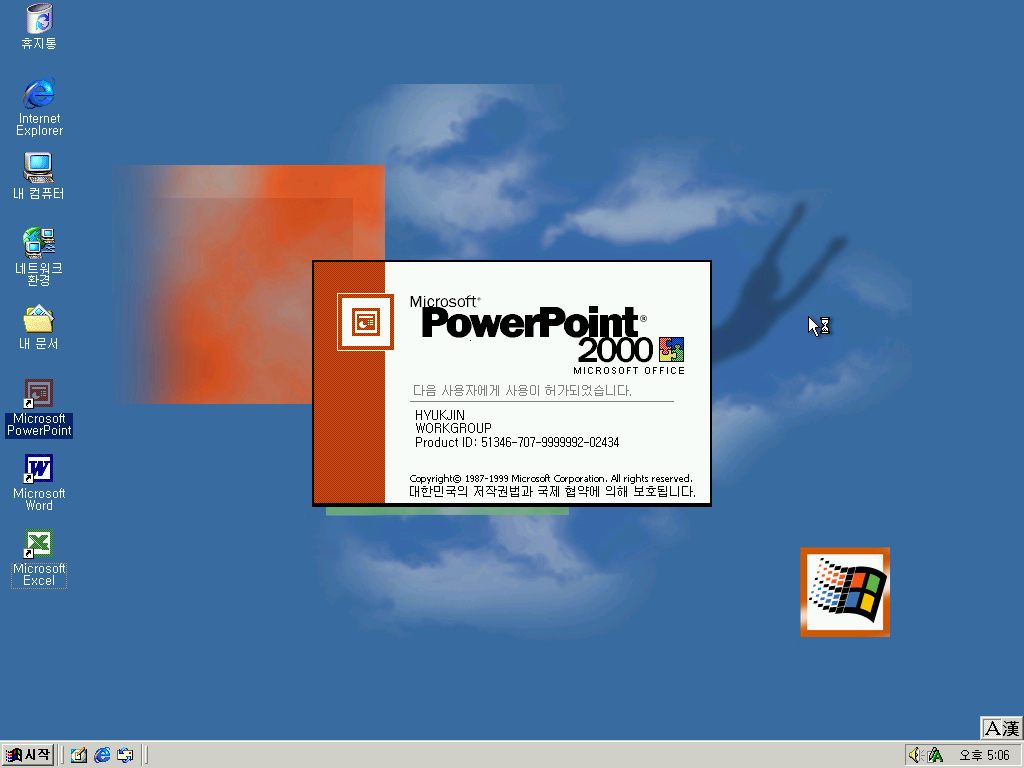Click the Product ID number text
This screenshot has width=1024, height=768.
coord(517,442)
